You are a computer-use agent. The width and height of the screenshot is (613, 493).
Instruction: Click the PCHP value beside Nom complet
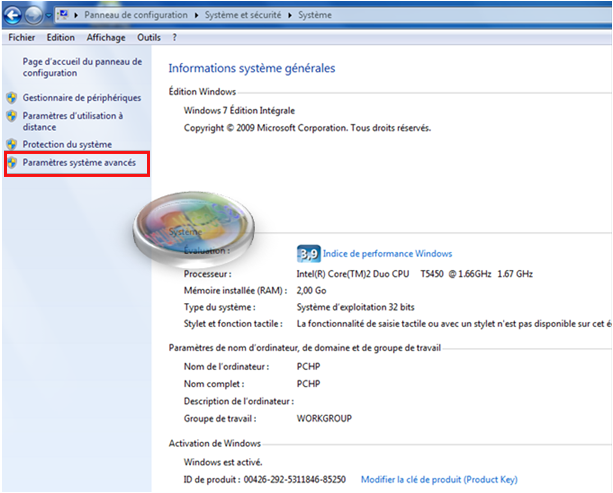tap(308, 384)
